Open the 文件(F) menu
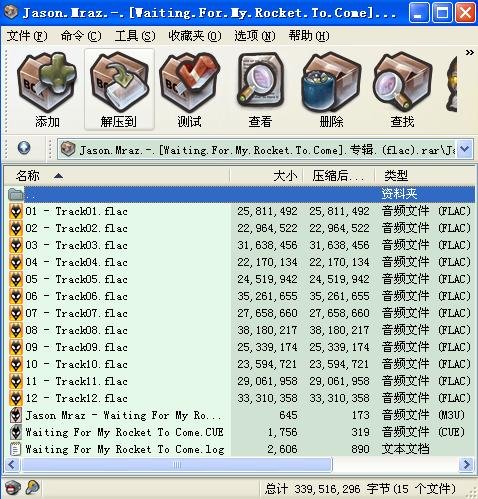478x499 pixels. [27, 36]
